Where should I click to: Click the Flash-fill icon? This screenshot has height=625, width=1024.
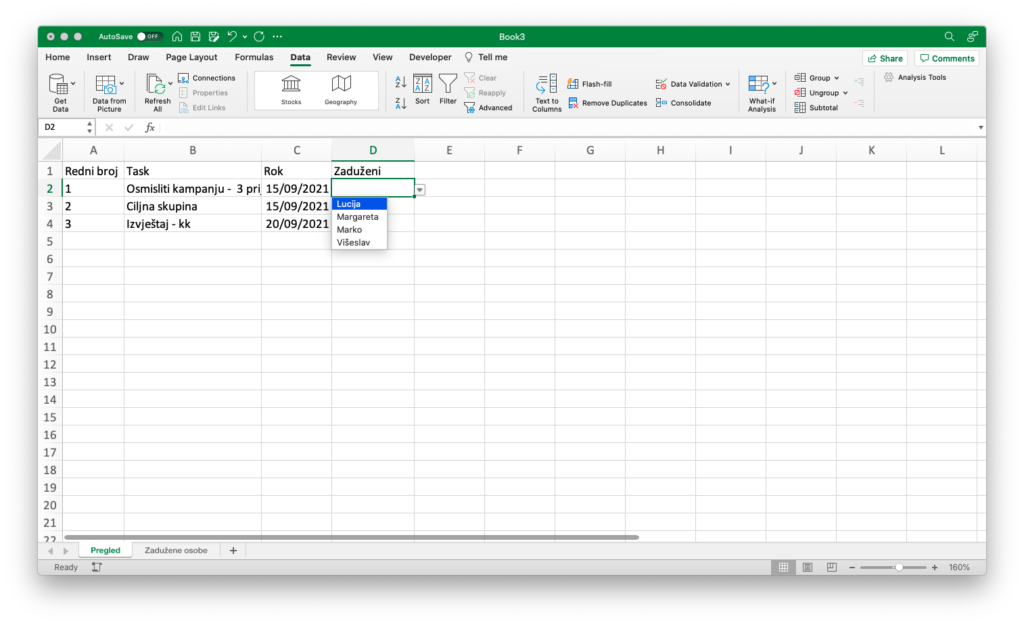[x=573, y=84]
